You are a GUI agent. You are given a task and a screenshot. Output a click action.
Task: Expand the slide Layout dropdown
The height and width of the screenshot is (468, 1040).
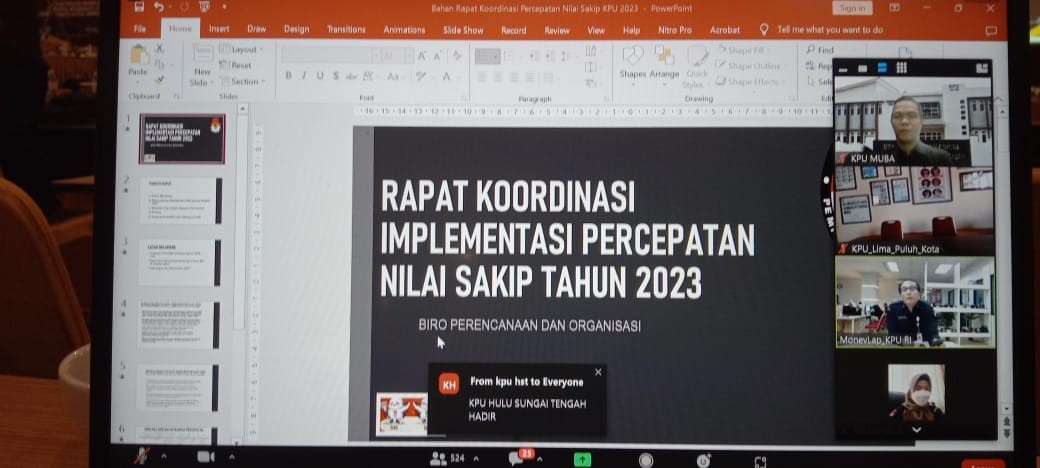click(x=241, y=49)
